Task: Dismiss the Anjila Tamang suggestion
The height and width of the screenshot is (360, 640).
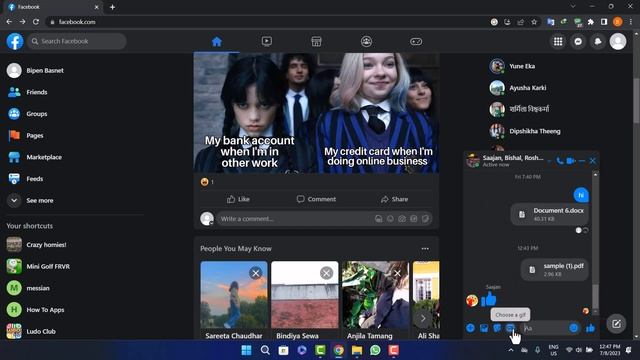Action: (397, 273)
